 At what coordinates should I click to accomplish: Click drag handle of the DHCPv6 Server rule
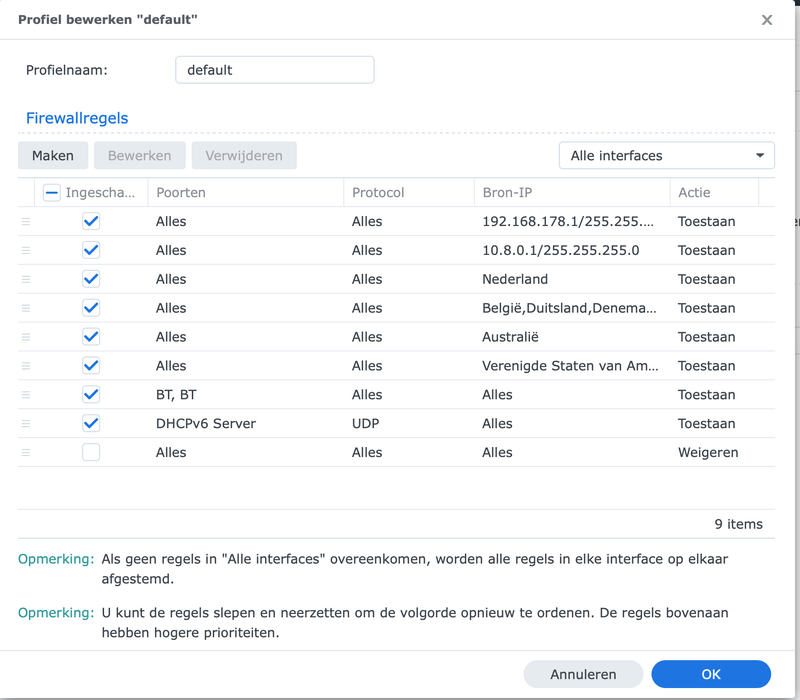pyautogui.click(x=26, y=424)
